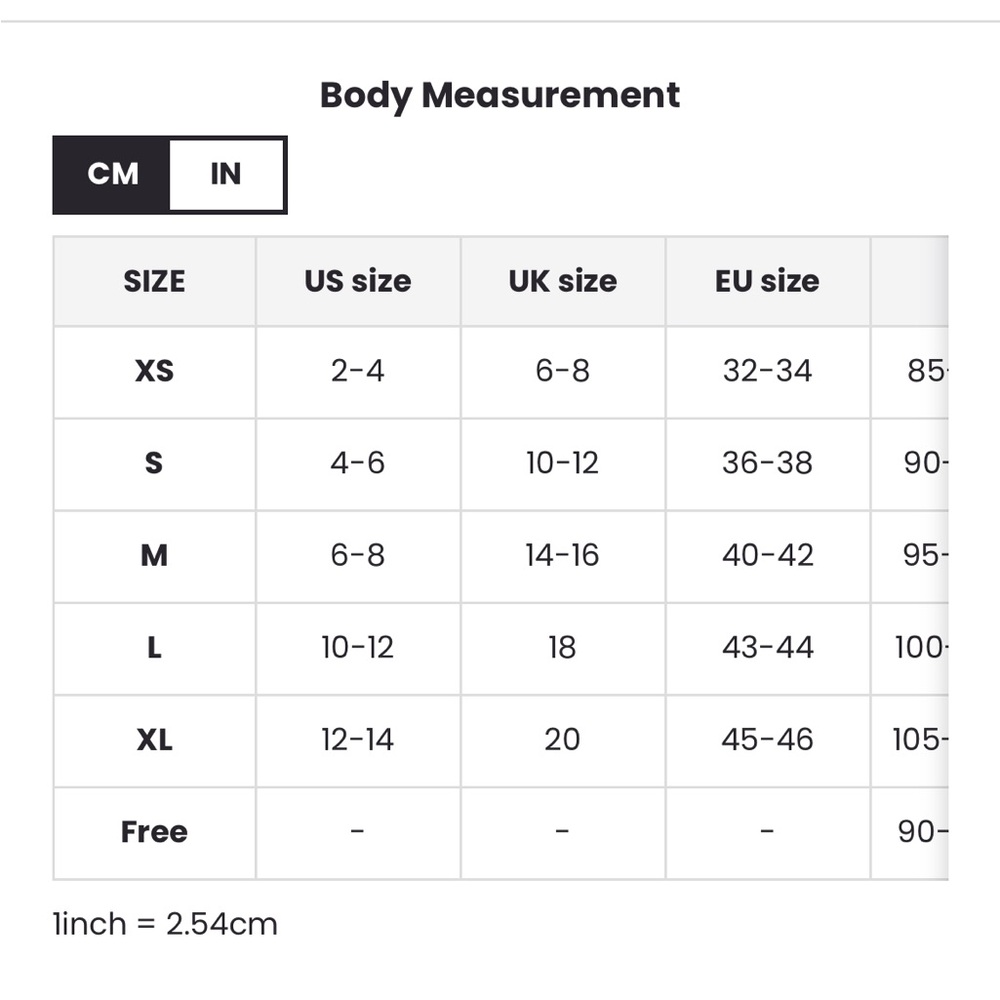The width and height of the screenshot is (1000, 1000).
Task: Click the UK size 18 cell
Action: (562, 648)
